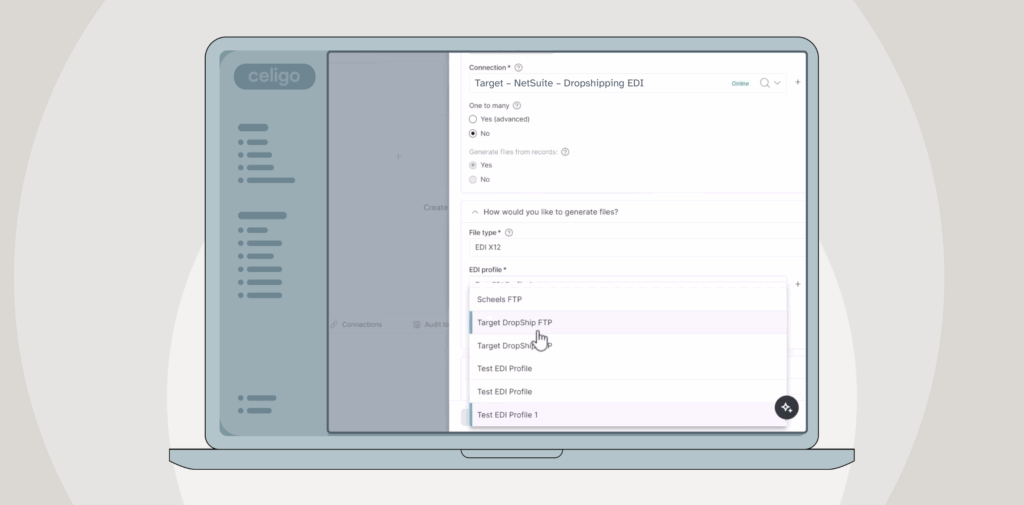Expand the Connection dropdown chevron
The image size is (1024, 505).
point(778,83)
